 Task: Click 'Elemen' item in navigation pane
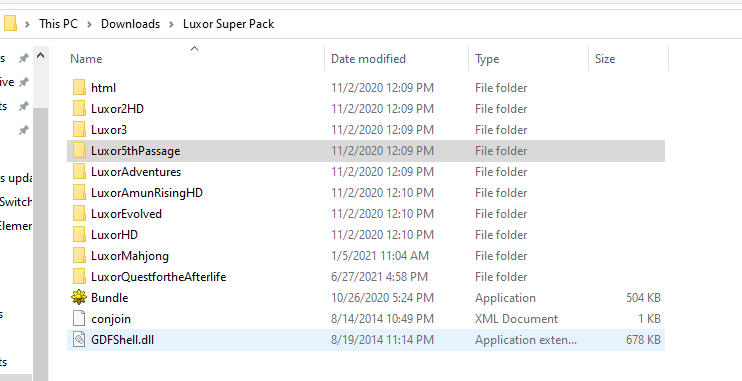(16, 226)
